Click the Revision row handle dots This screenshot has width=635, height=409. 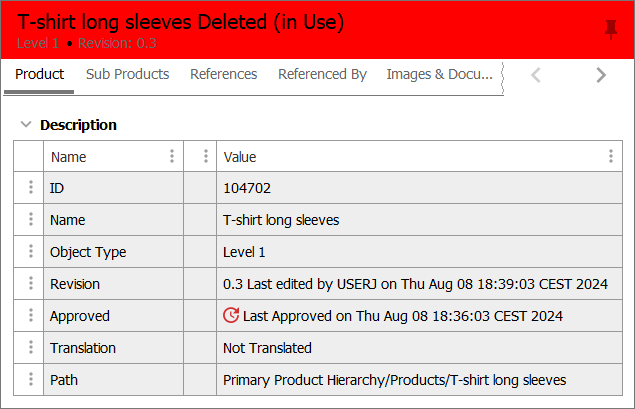30,284
